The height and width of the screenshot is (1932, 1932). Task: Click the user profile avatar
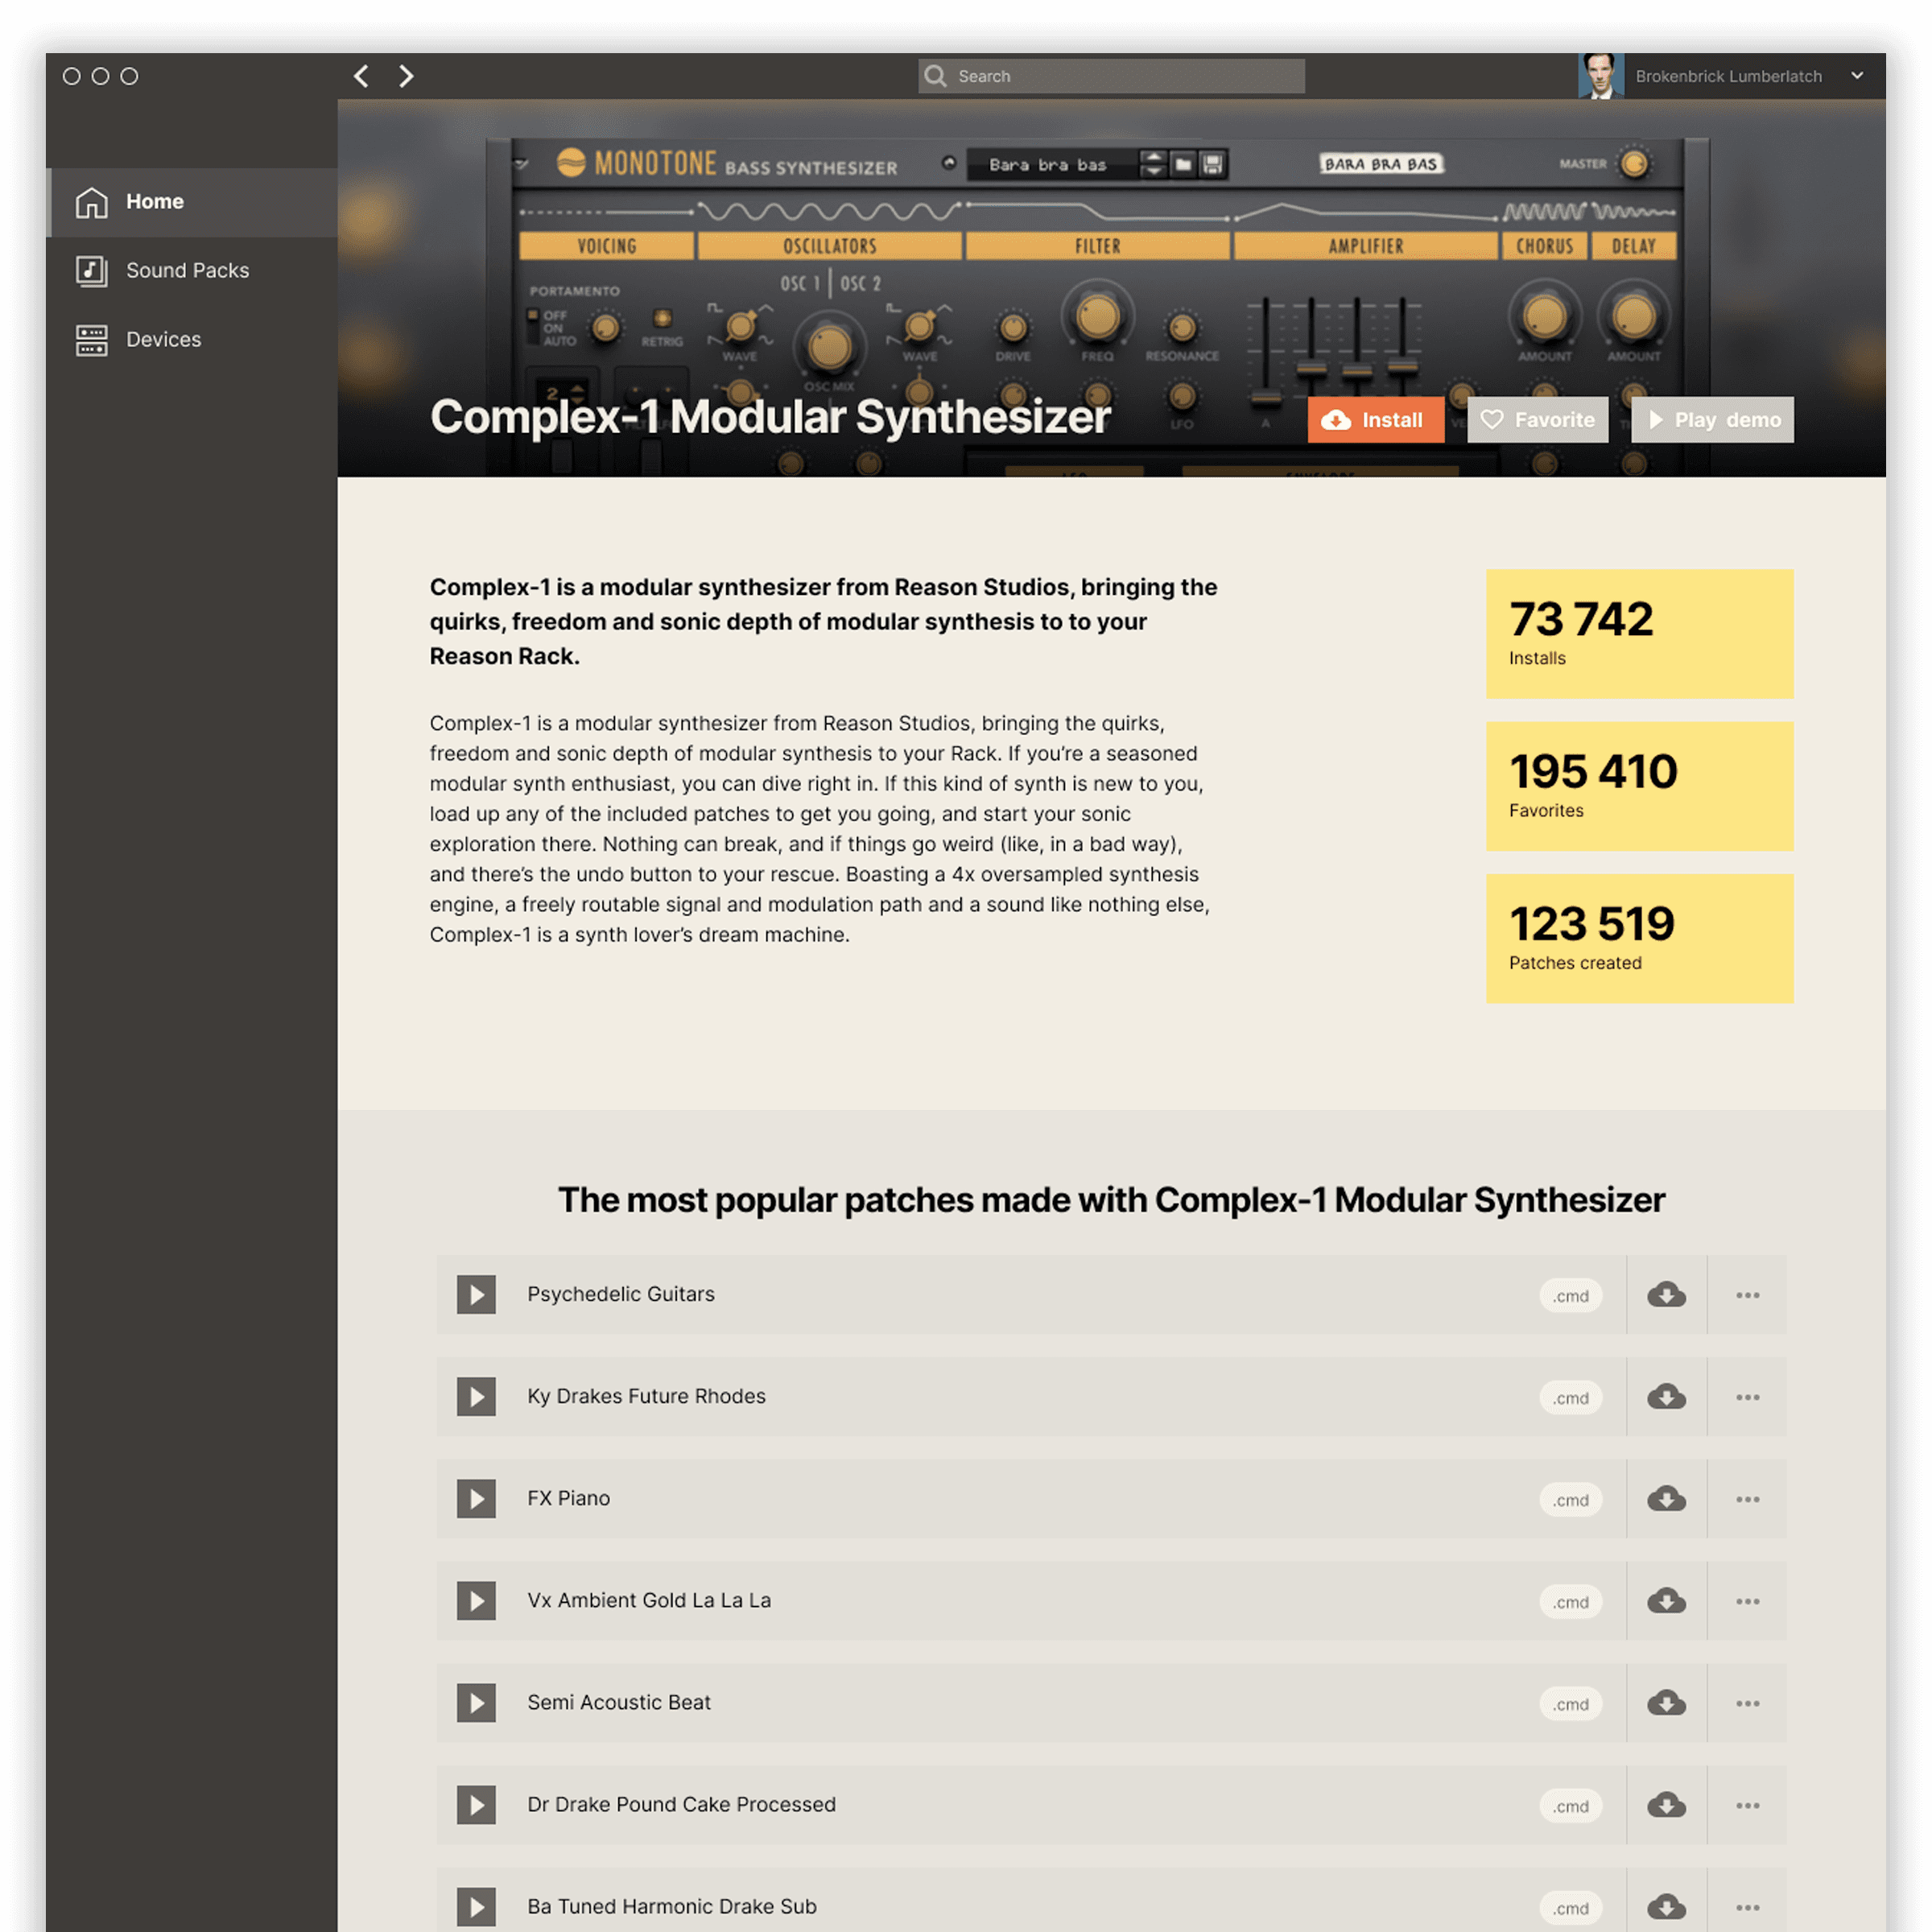click(1600, 76)
